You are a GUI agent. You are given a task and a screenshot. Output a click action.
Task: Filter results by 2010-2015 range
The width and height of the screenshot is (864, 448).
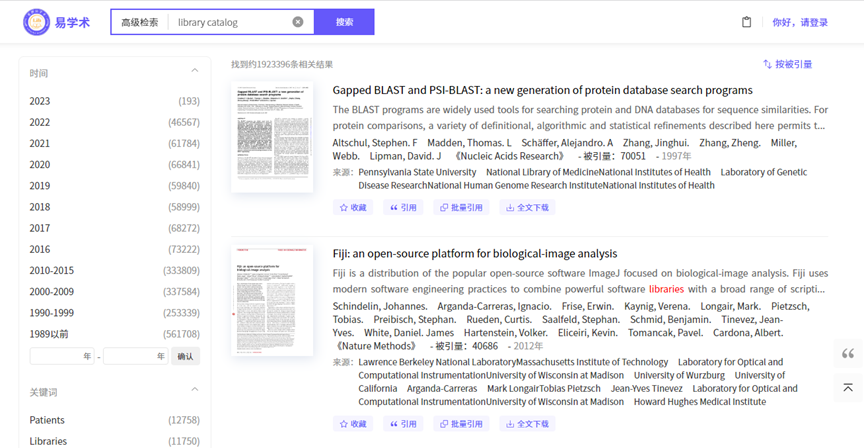52,270
